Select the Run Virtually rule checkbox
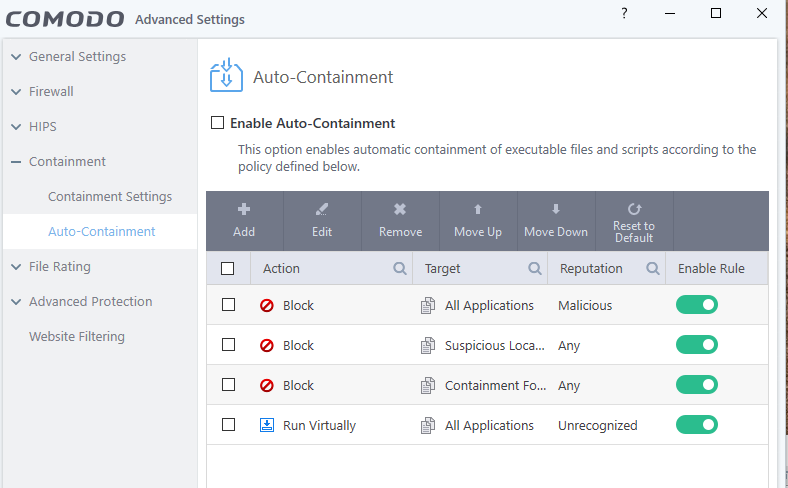The image size is (788, 488). point(228,425)
